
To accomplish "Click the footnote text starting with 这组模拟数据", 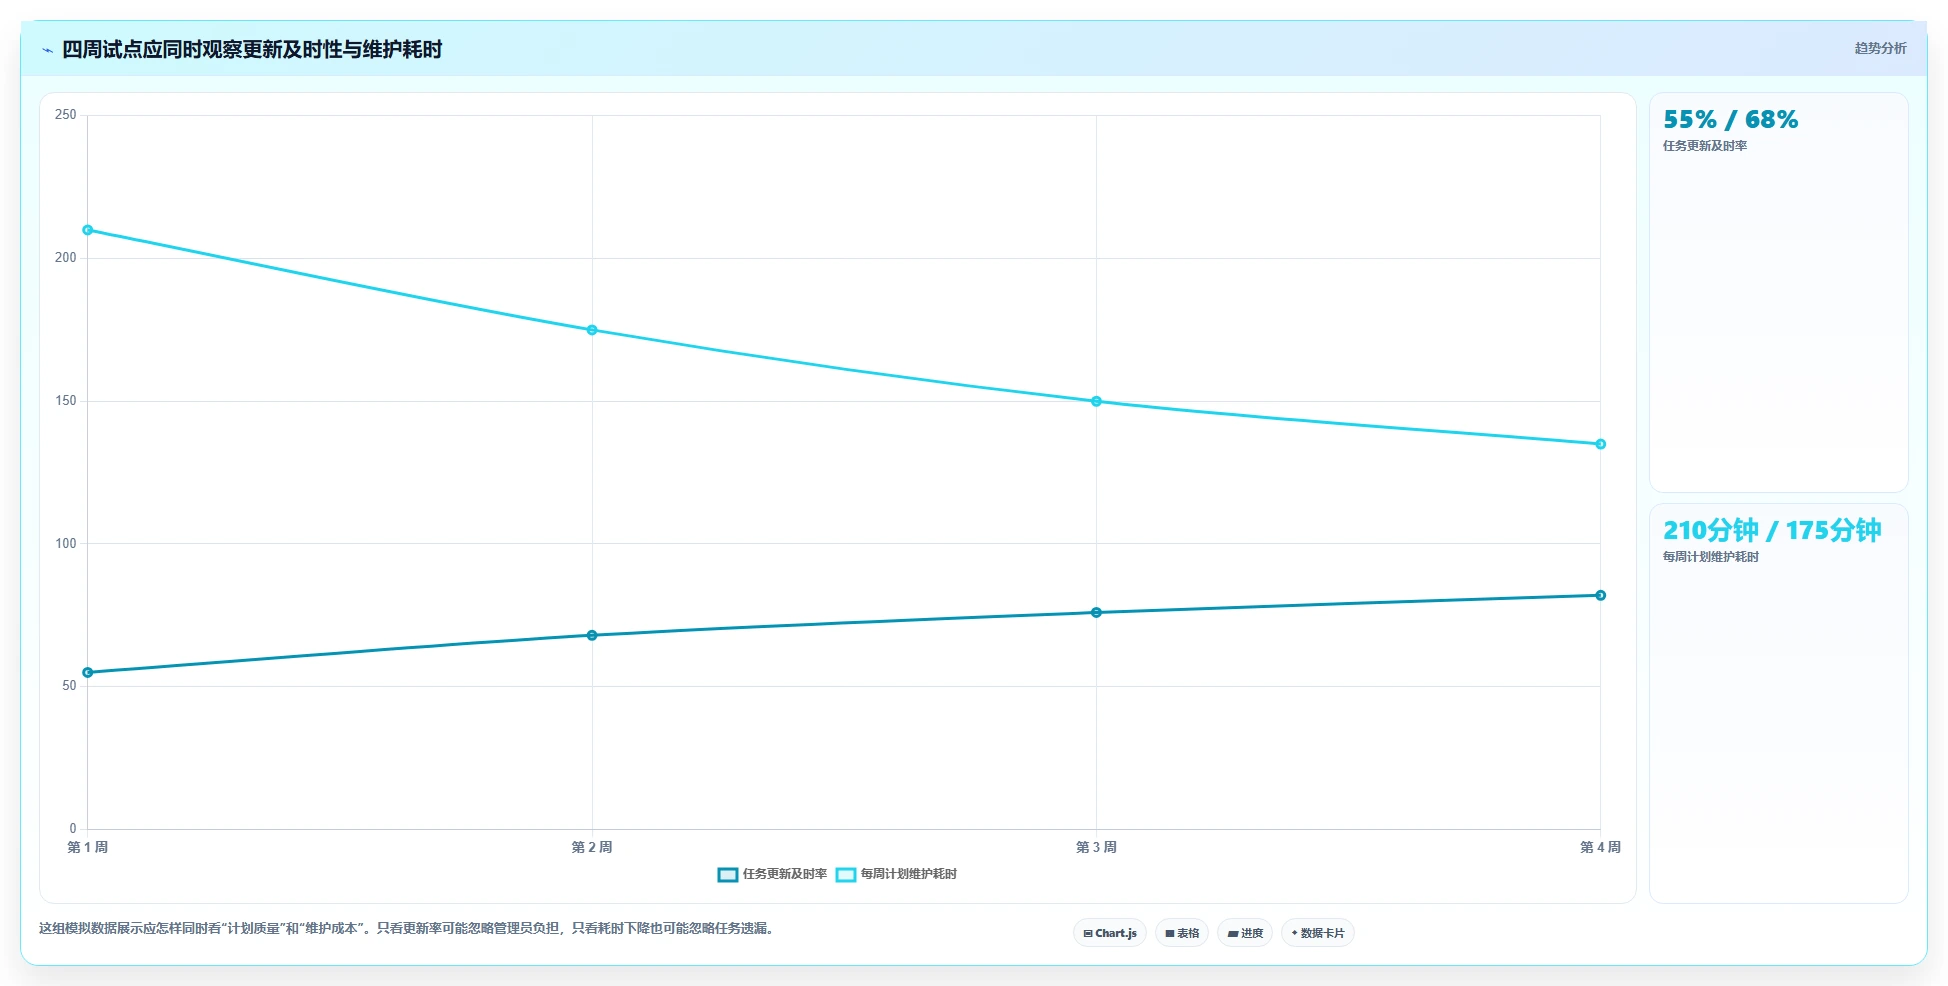I will coord(408,928).
